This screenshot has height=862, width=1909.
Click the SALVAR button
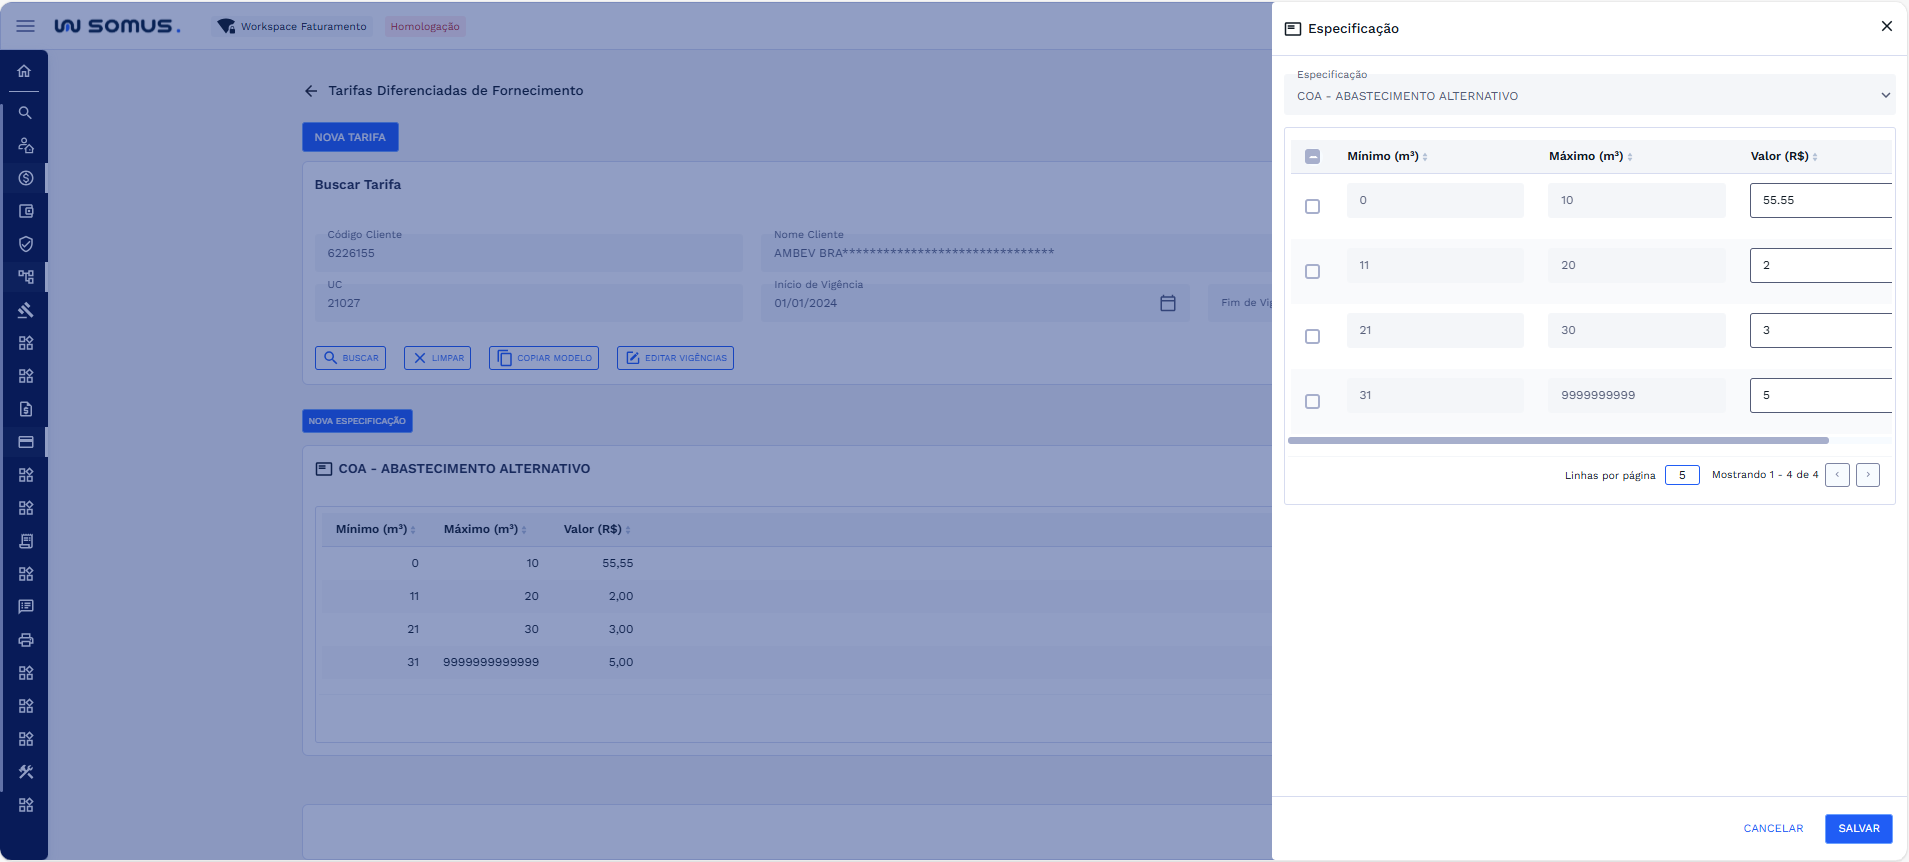1858,829
